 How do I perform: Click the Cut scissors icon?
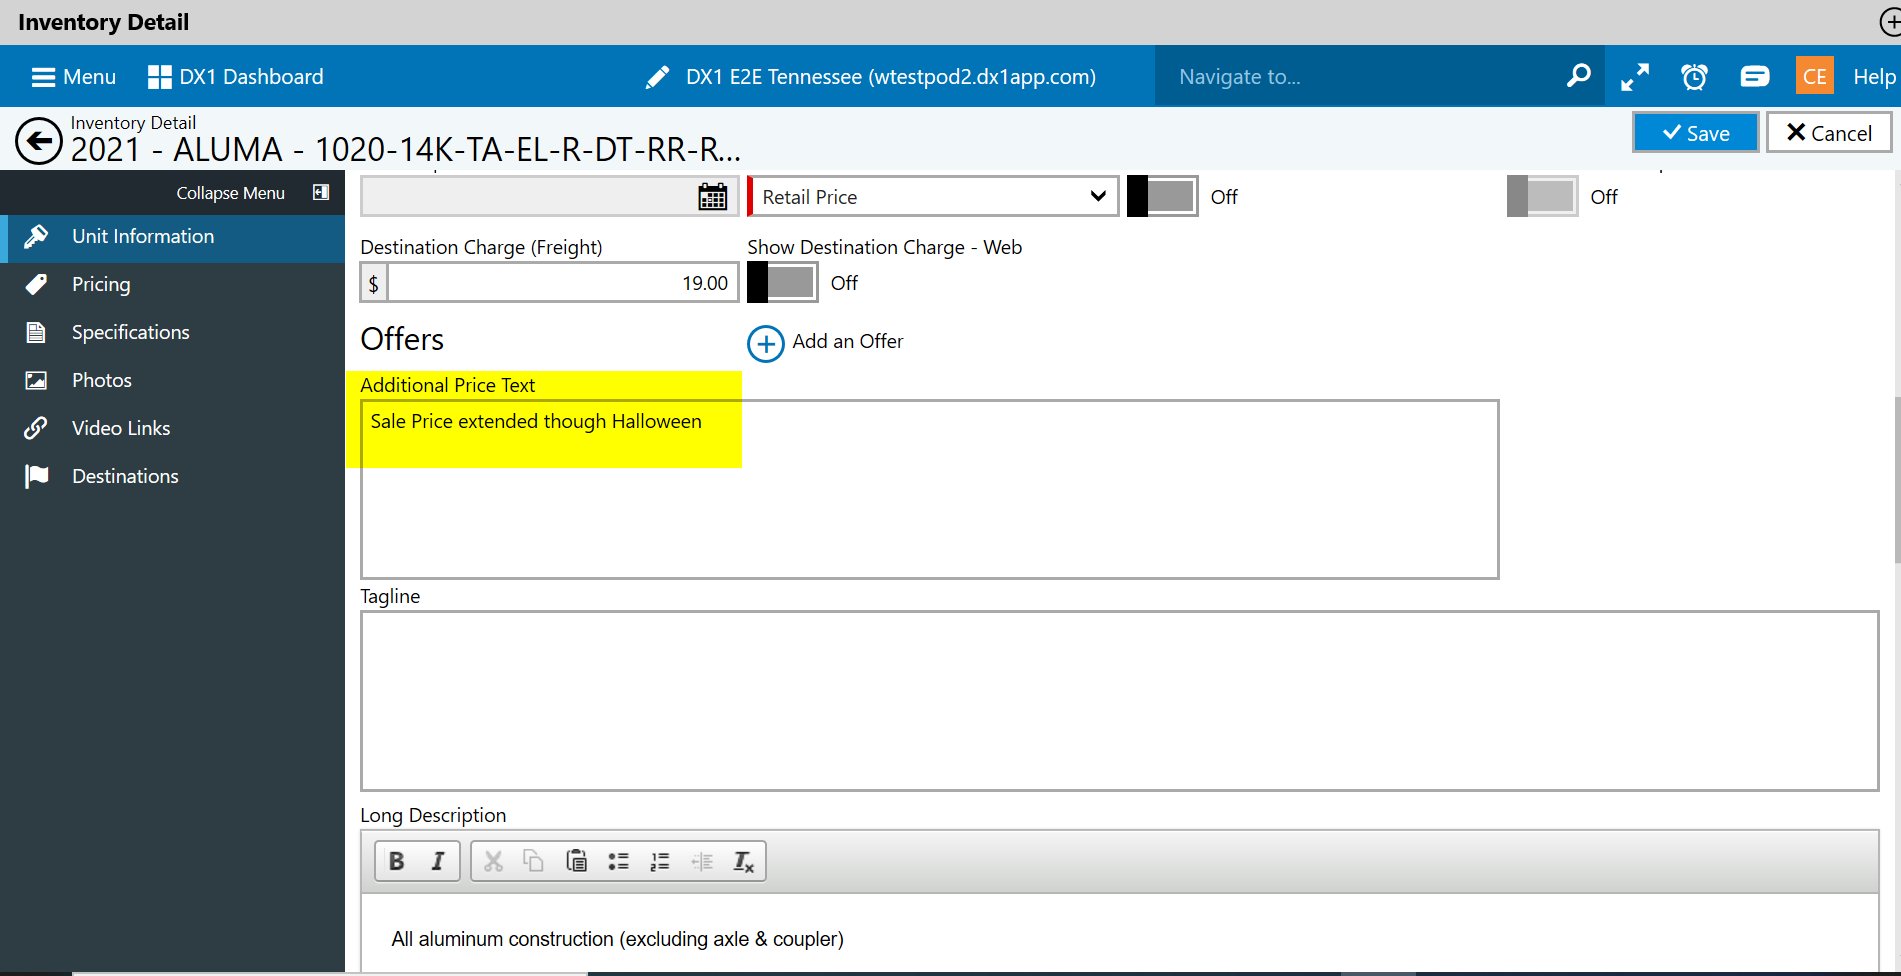click(x=493, y=861)
